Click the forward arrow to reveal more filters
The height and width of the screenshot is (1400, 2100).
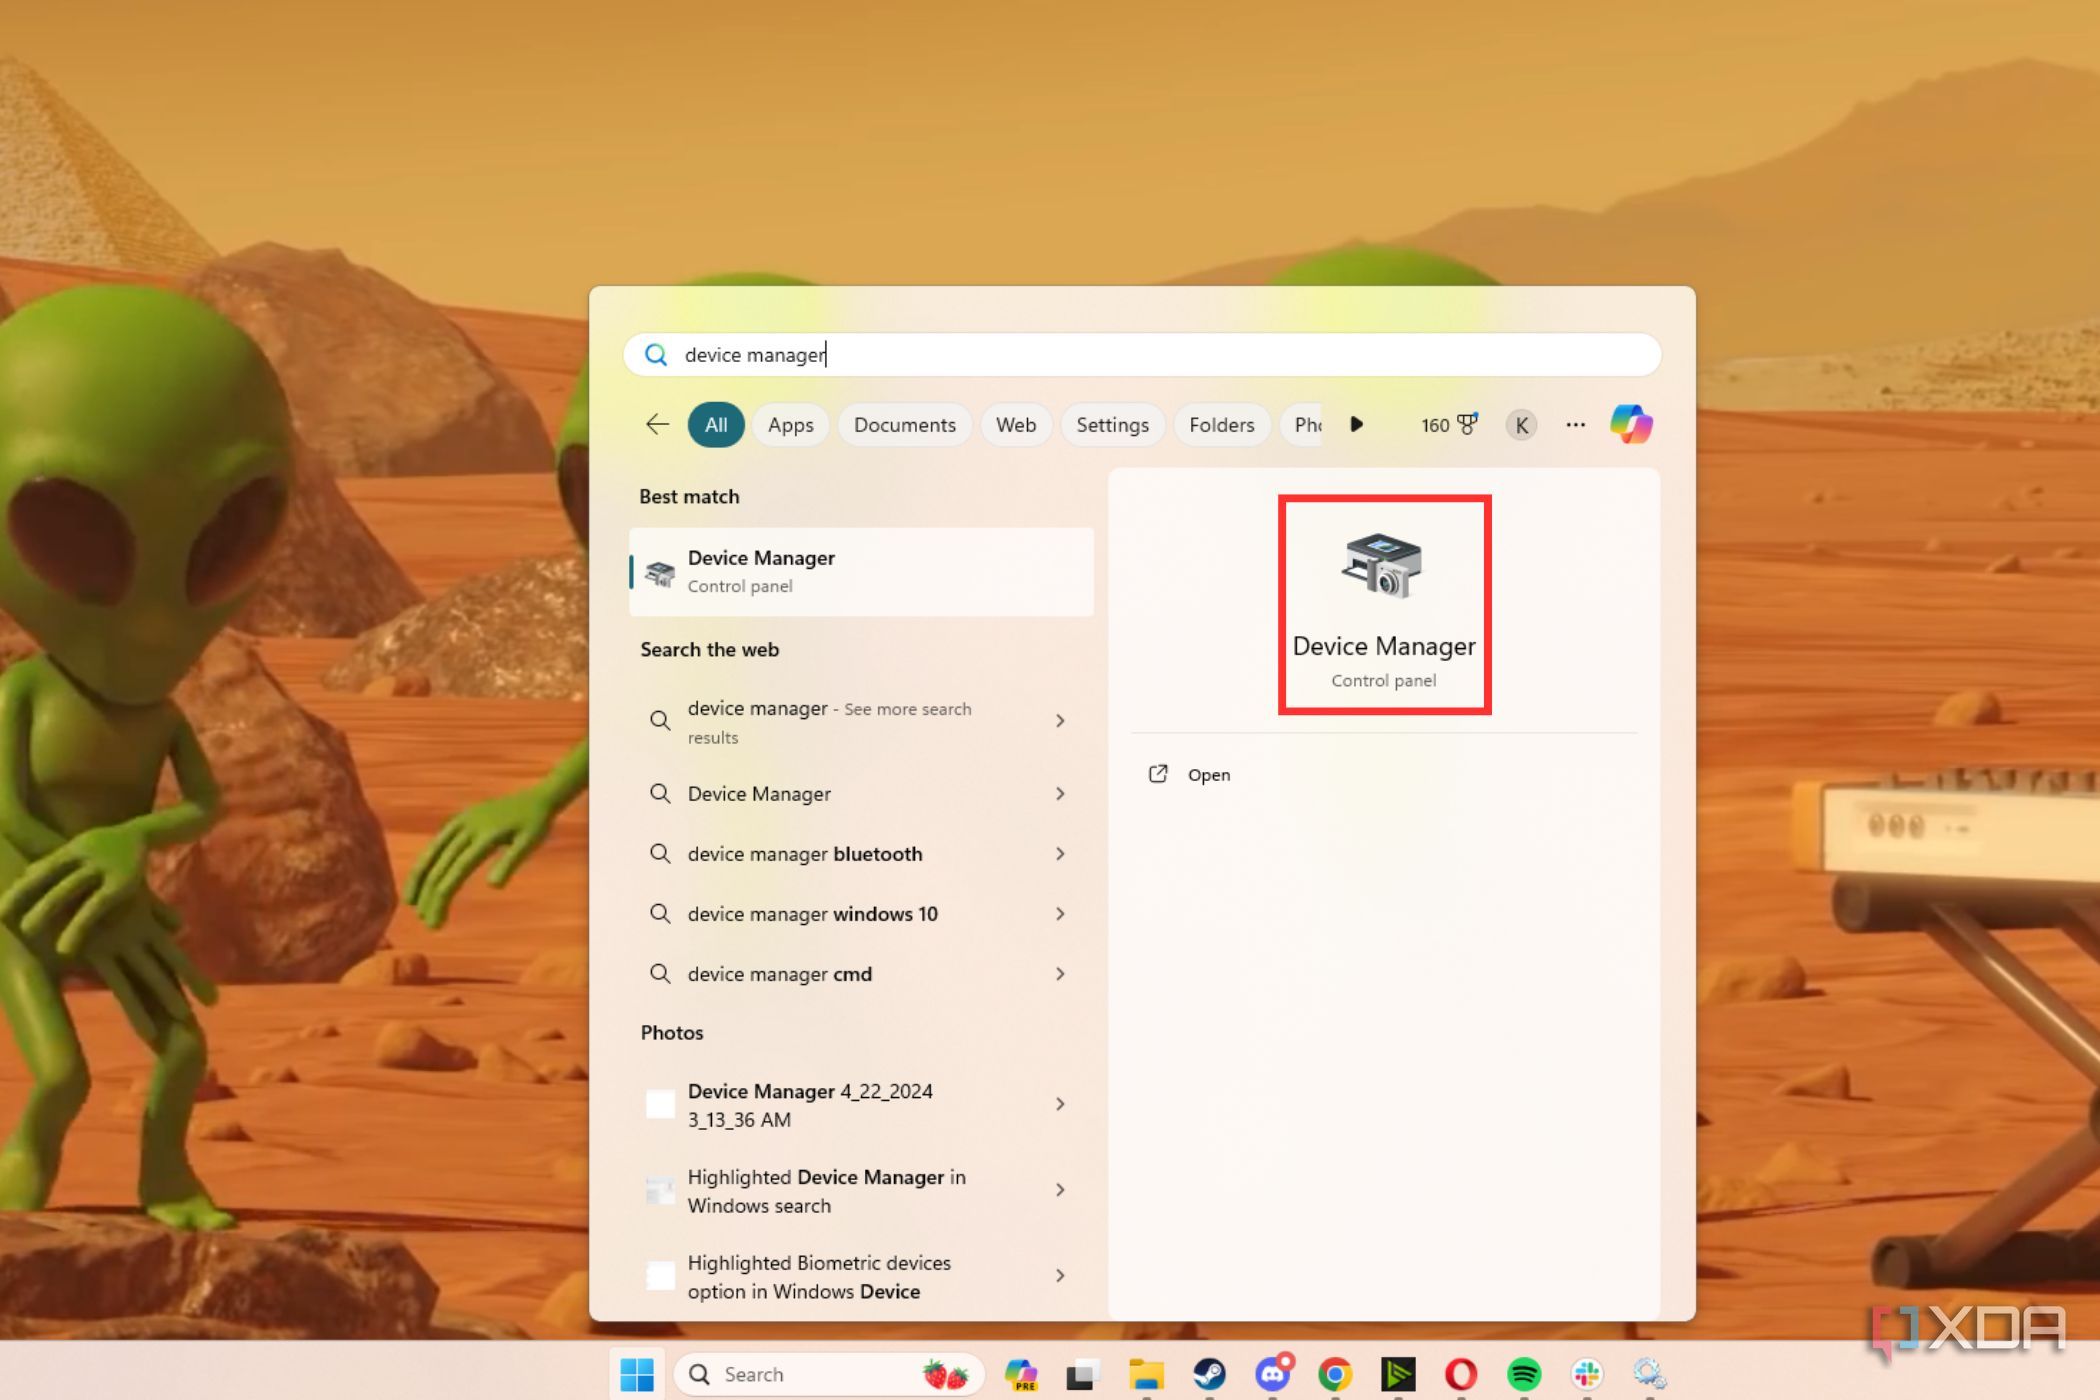pos(1356,424)
